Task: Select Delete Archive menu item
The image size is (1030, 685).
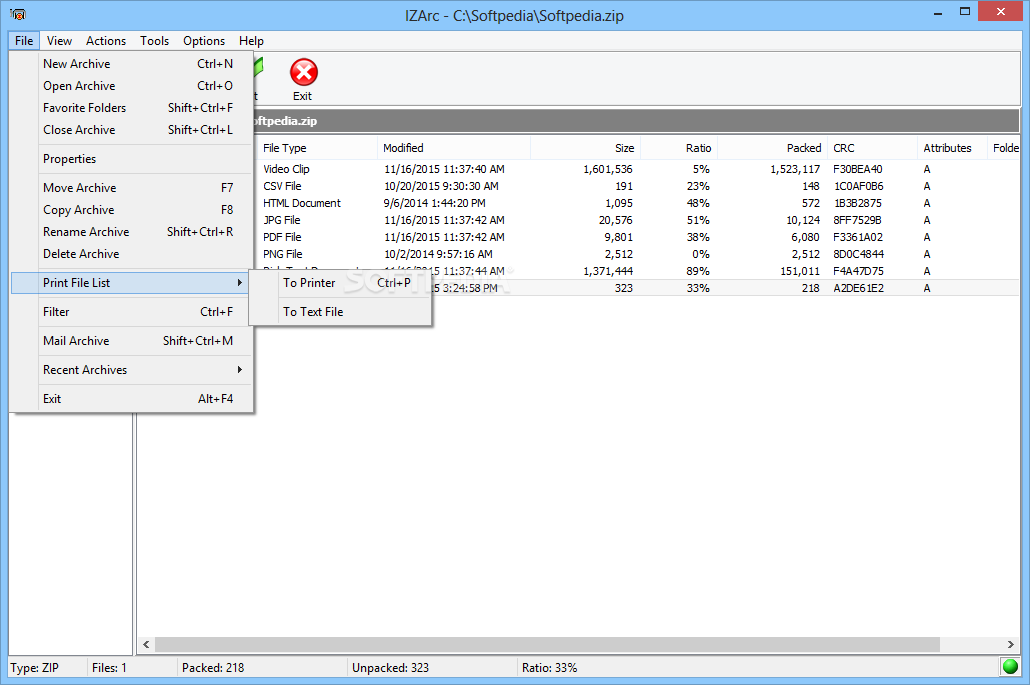Action: (x=131, y=254)
